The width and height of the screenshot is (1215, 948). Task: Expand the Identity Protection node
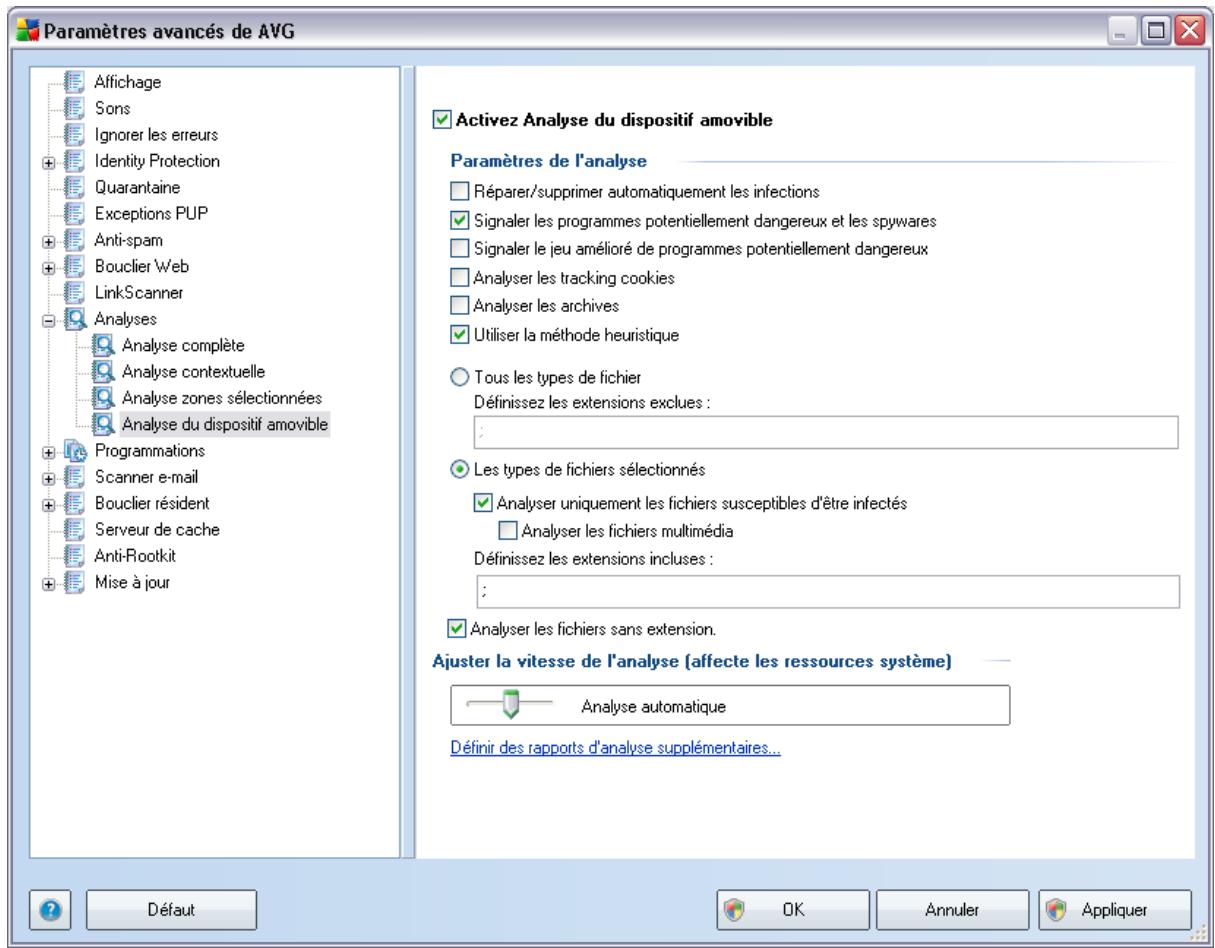pyautogui.click(x=47, y=161)
